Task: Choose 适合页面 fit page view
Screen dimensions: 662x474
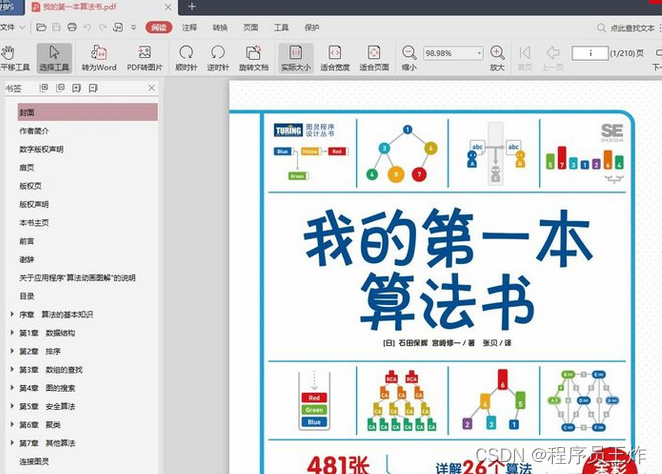Action: point(374,58)
